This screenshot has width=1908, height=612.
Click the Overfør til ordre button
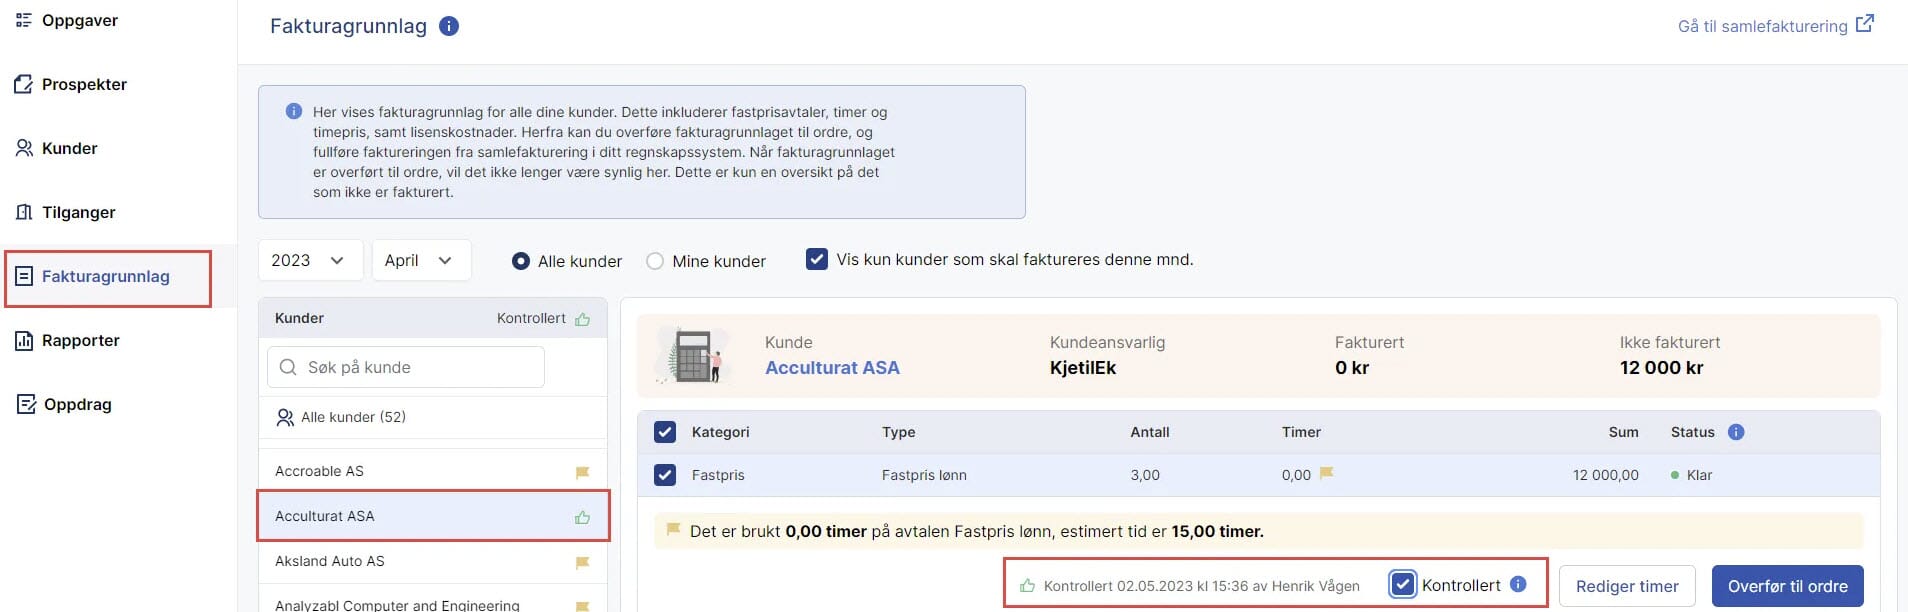(1787, 586)
